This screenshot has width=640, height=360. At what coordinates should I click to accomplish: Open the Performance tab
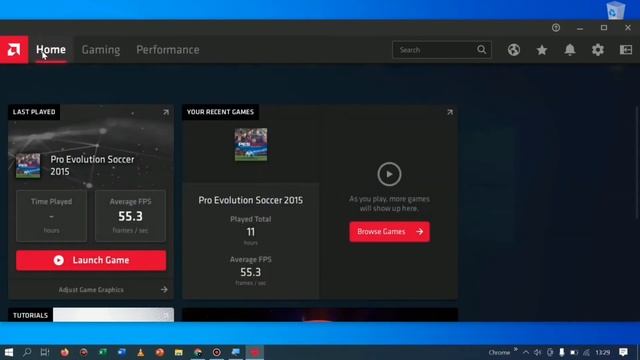point(168,50)
